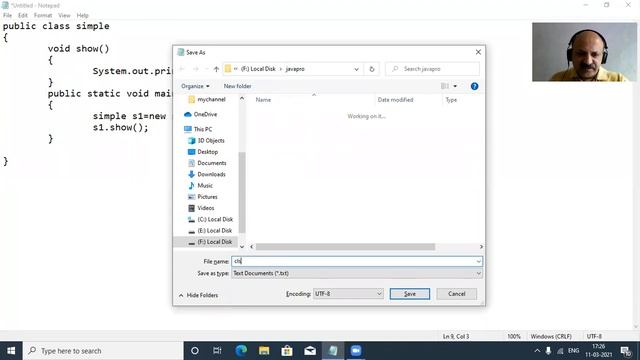The height and width of the screenshot is (360, 640).
Task: Open the Encoding UTF-8 dropdown
Action: pyautogui.click(x=348, y=293)
